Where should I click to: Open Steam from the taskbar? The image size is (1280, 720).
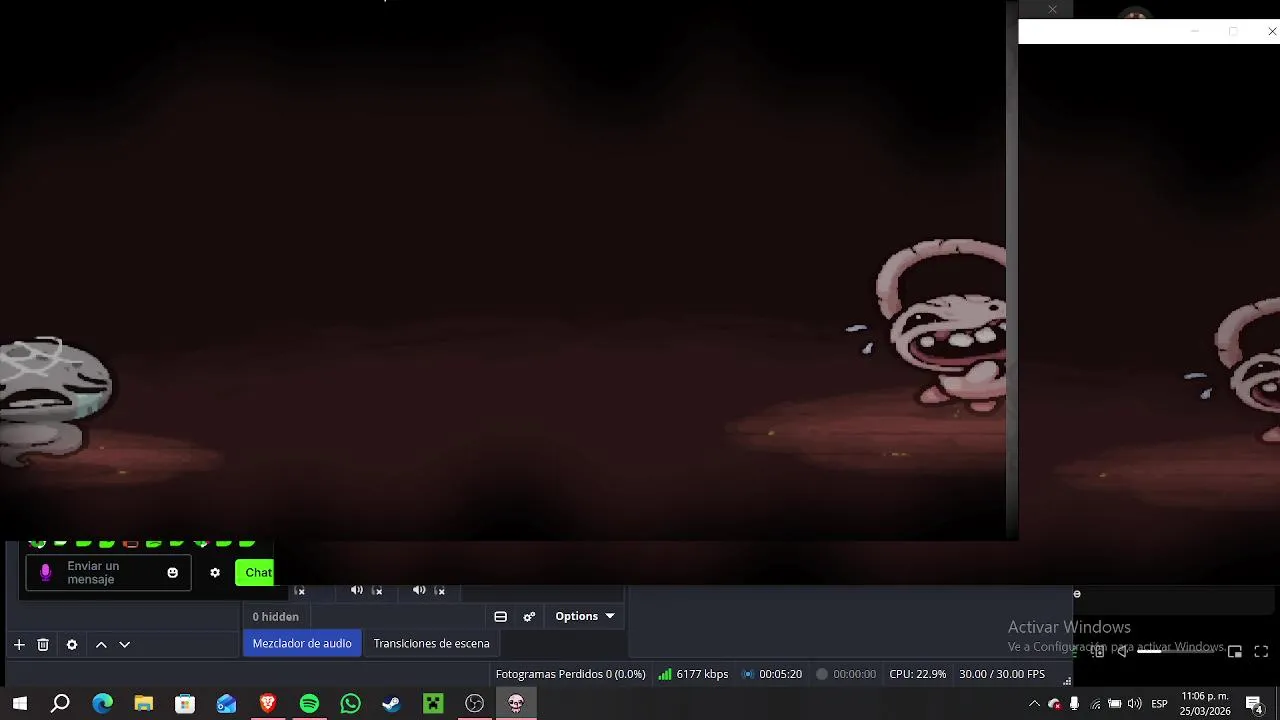click(x=391, y=704)
